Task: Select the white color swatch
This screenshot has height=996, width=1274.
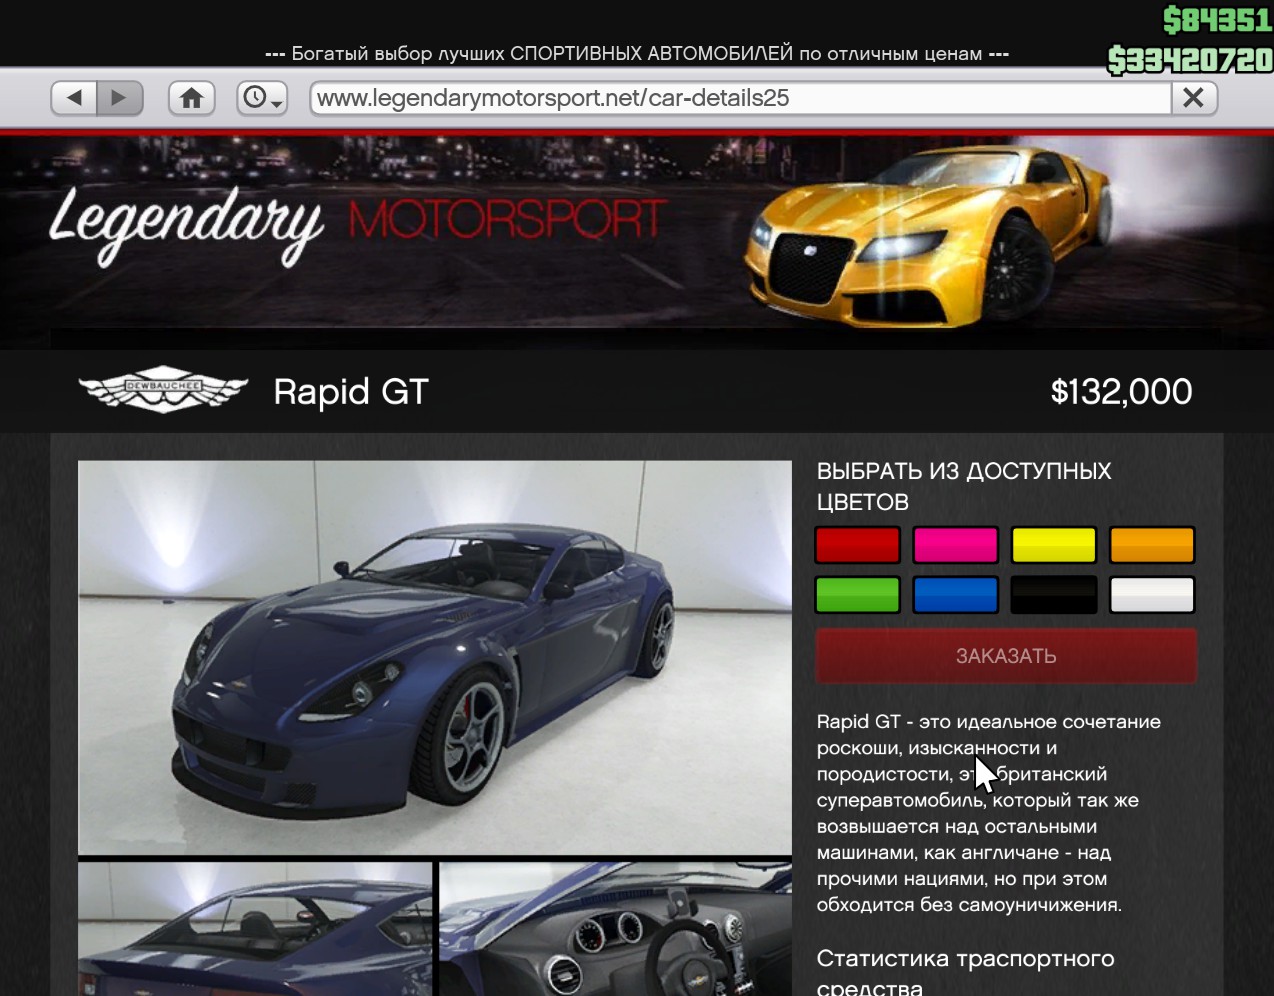Action: 1152,594
